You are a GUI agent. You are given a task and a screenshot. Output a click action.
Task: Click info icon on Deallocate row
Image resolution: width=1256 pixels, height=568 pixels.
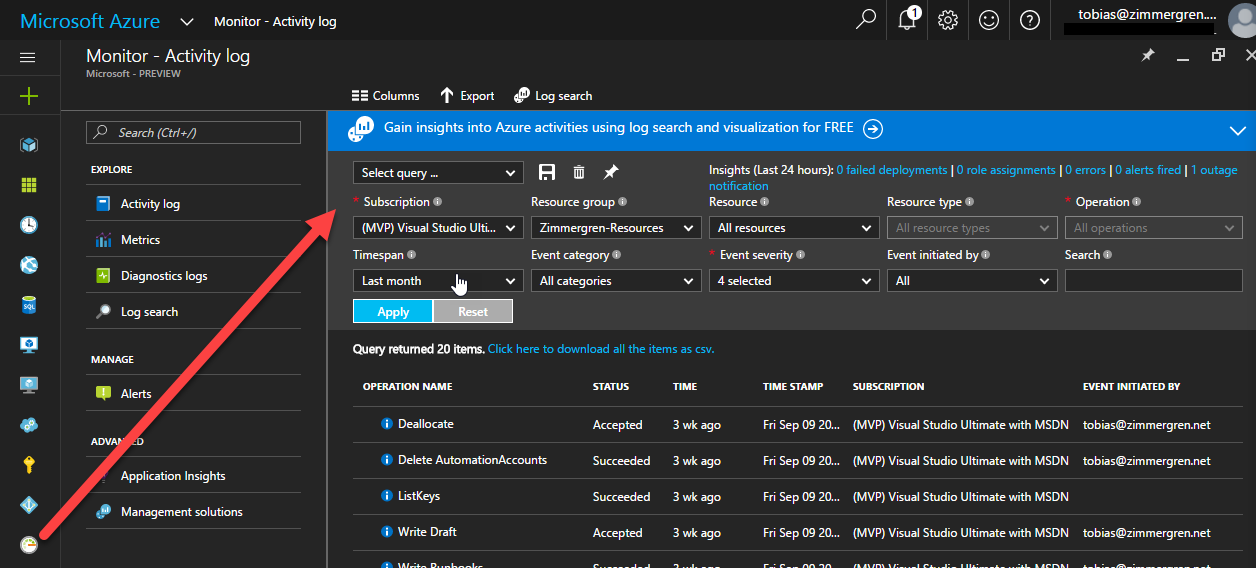387,424
